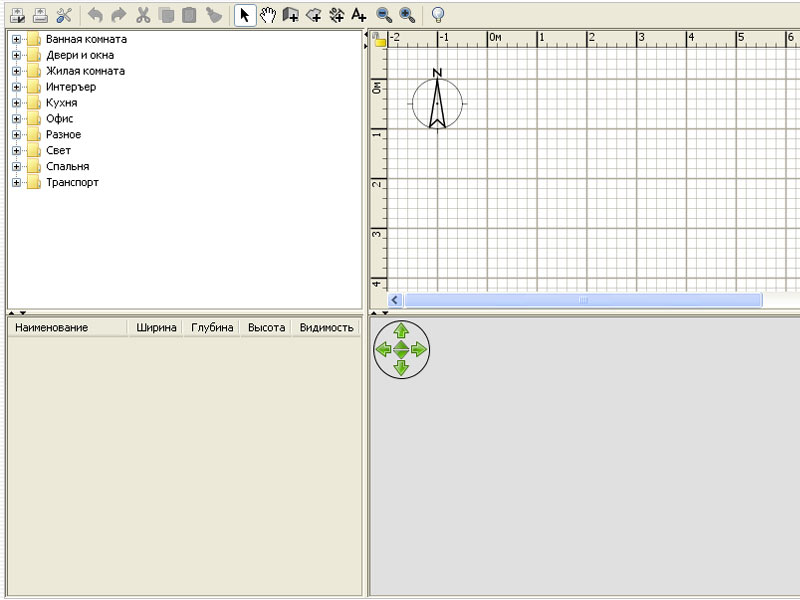Select the Спальня tree item
The image size is (800, 600).
tap(67, 166)
